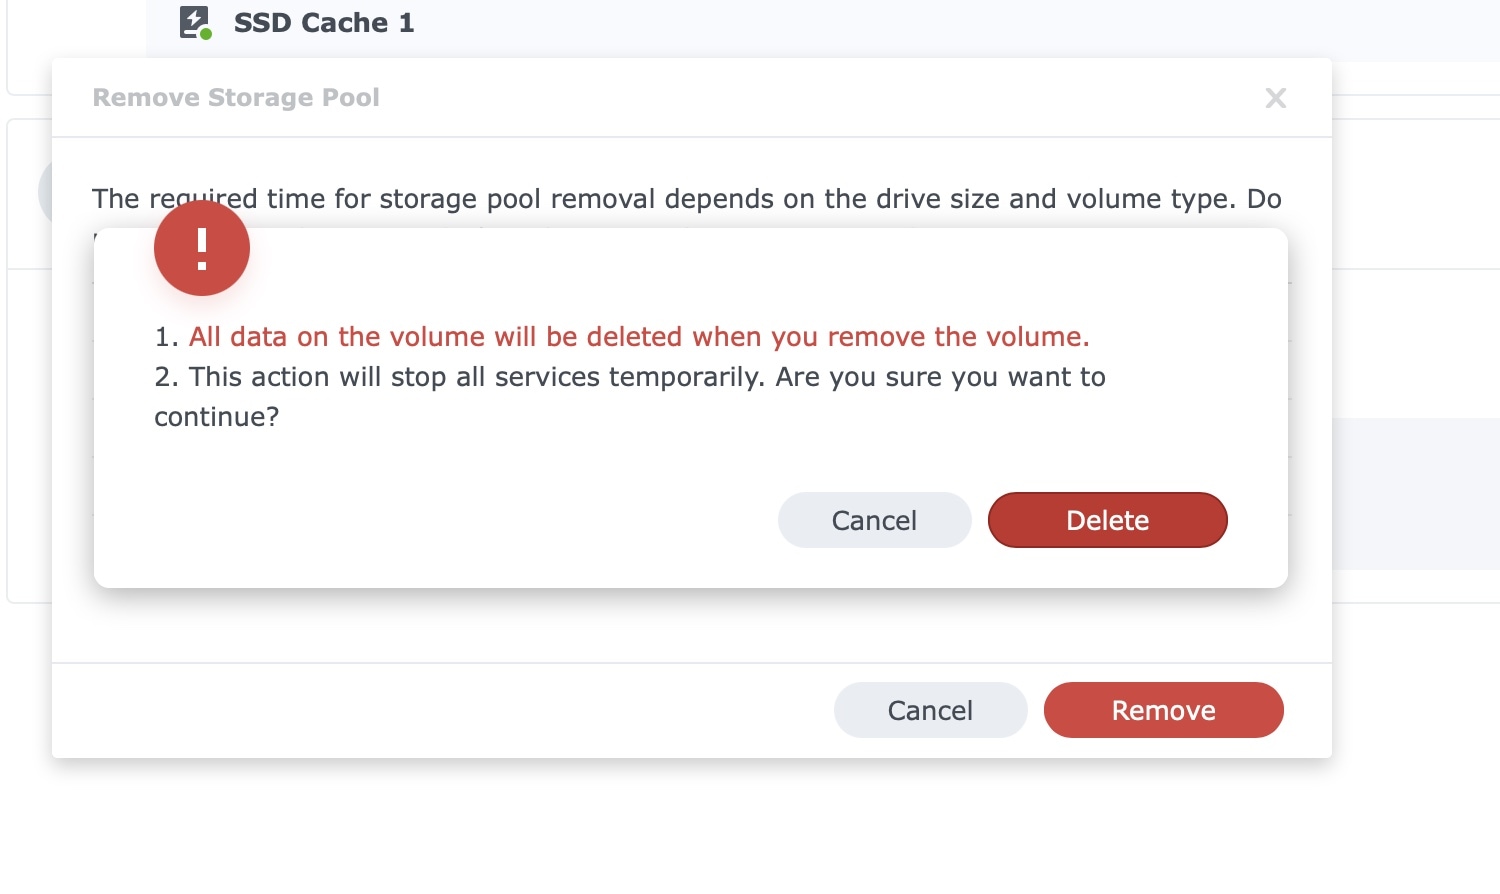Confirm deletion with the Delete button
This screenshot has width=1500, height=894.
(x=1108, y=520)
